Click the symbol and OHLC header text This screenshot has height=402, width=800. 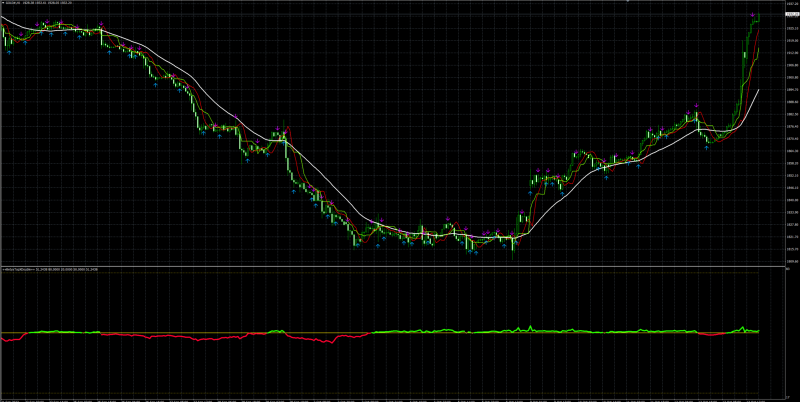click(x=39, y=3)
